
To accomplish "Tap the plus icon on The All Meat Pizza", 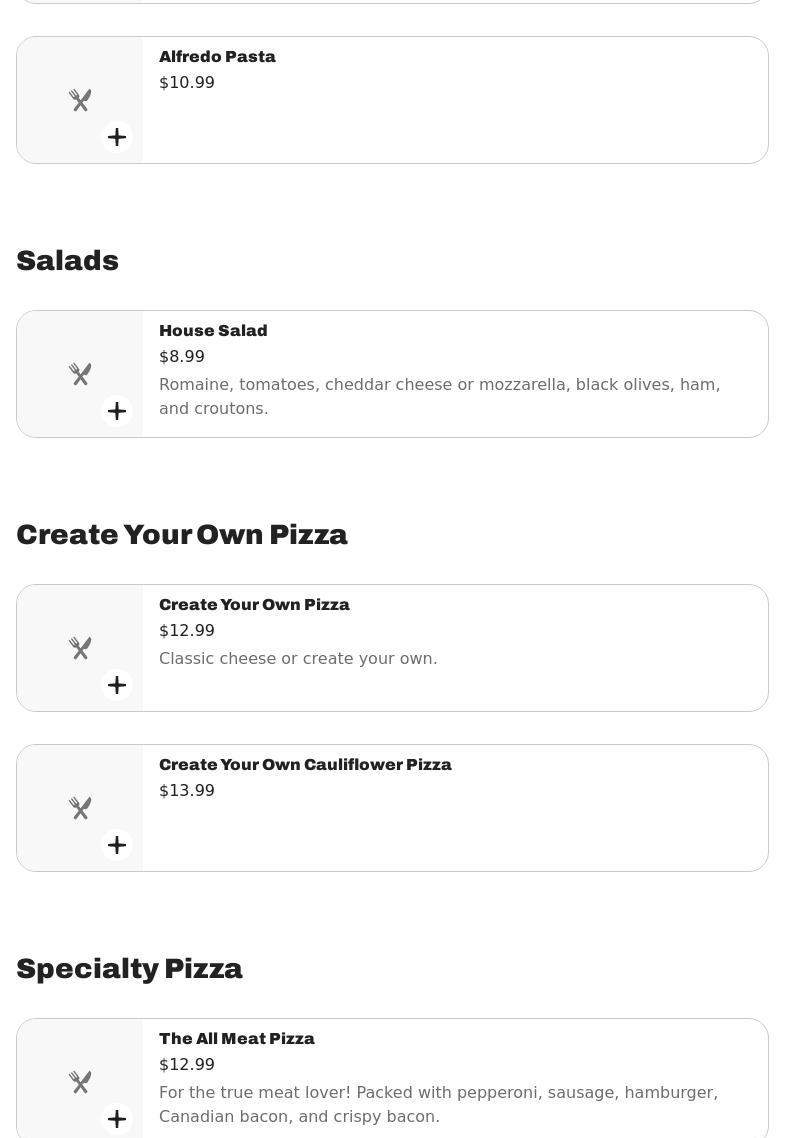I will 117,1119.
